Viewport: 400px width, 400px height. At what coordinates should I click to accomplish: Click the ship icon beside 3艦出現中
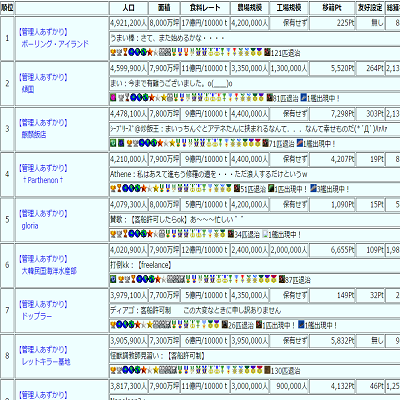(313, 189)
